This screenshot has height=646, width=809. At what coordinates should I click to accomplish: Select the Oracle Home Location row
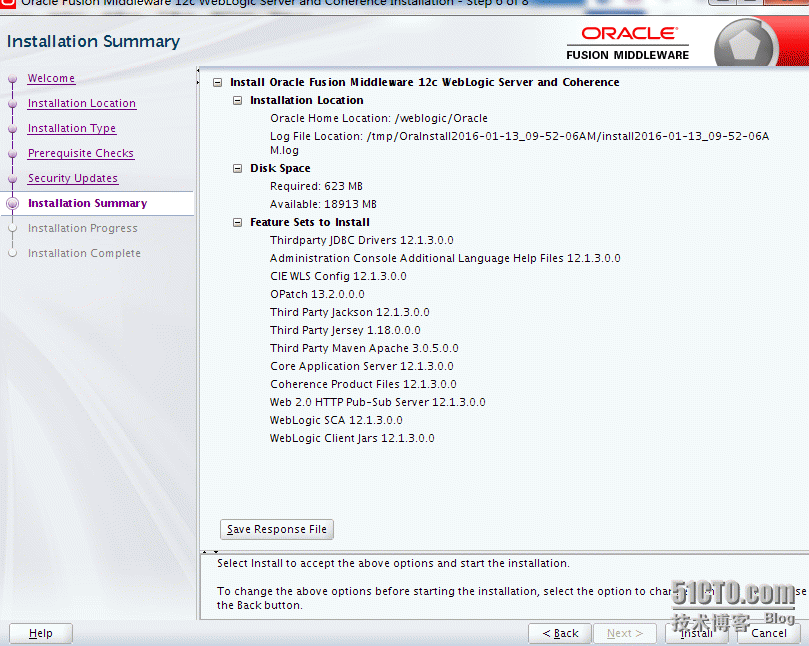click(379, 118)
